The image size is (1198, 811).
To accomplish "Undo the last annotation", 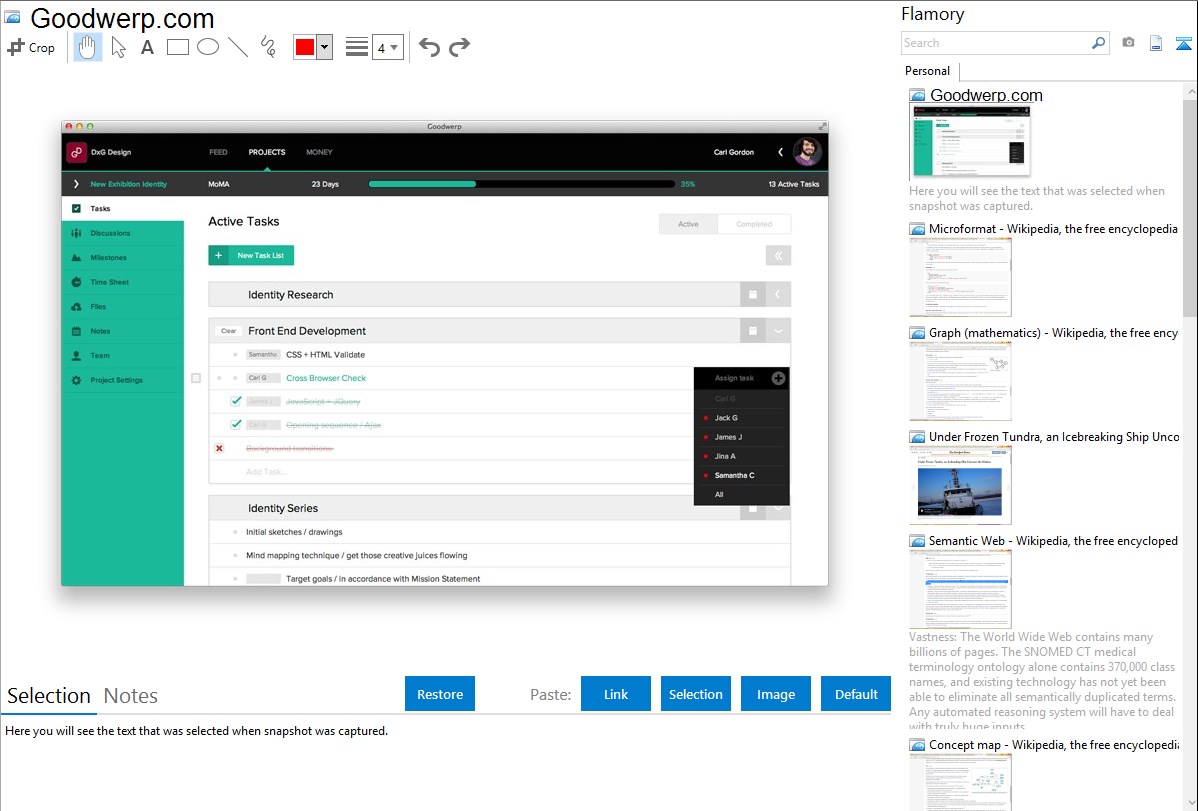I will pyautogui.click(x=429, y=47).
